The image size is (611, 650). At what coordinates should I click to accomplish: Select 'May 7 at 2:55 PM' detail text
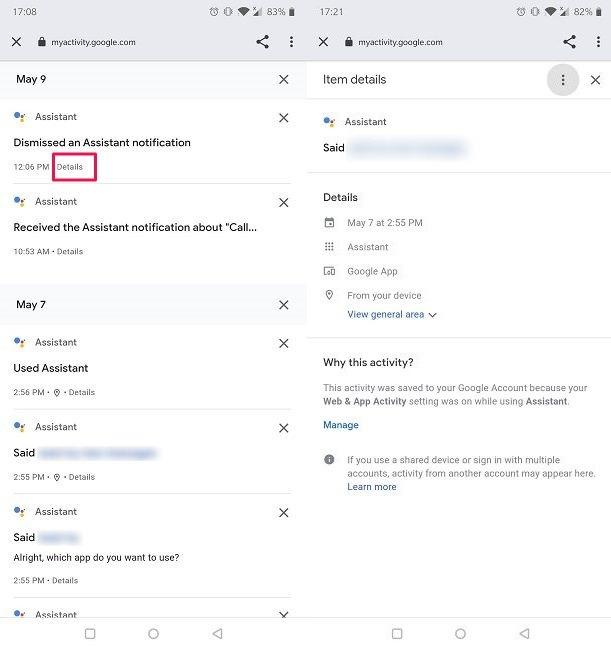click(385, 223)
